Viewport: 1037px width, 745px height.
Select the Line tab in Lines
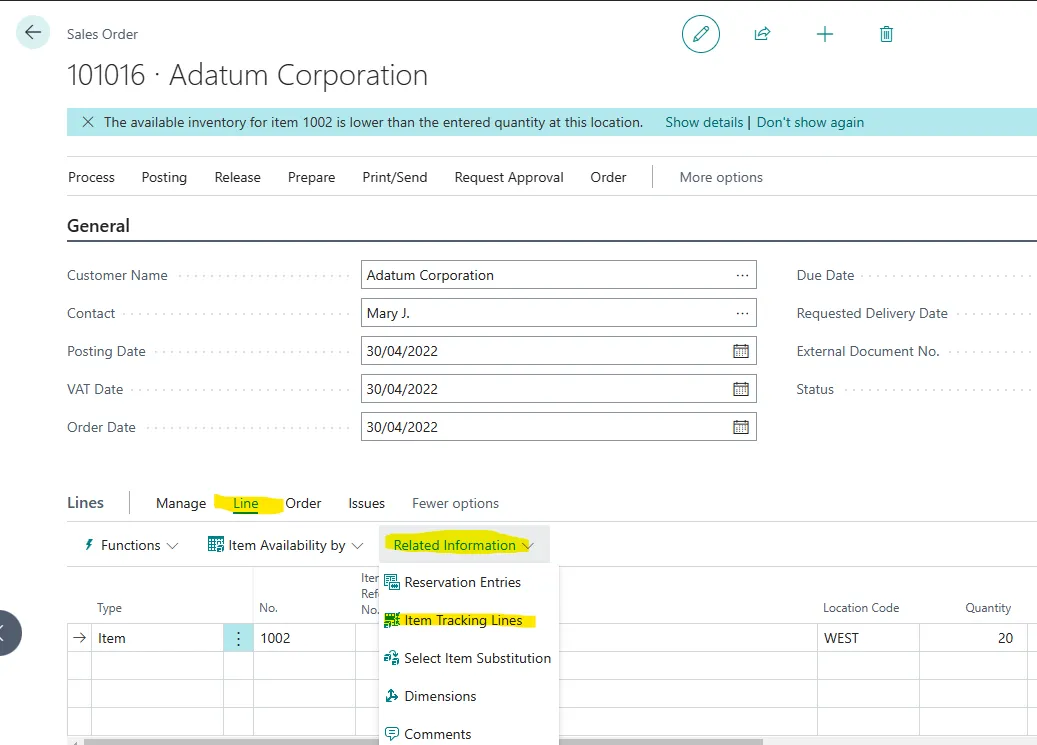click(x=245, y=504)
